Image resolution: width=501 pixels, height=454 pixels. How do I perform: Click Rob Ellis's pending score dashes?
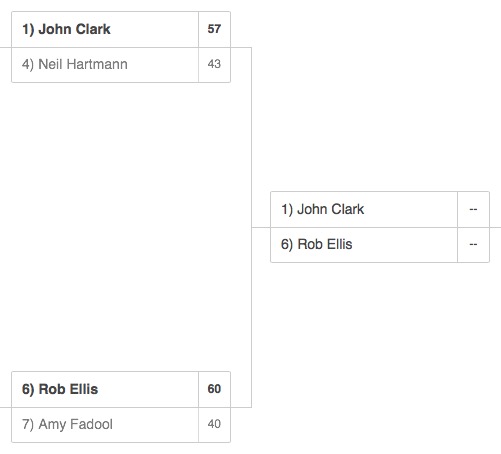click(x=473, y=245)
